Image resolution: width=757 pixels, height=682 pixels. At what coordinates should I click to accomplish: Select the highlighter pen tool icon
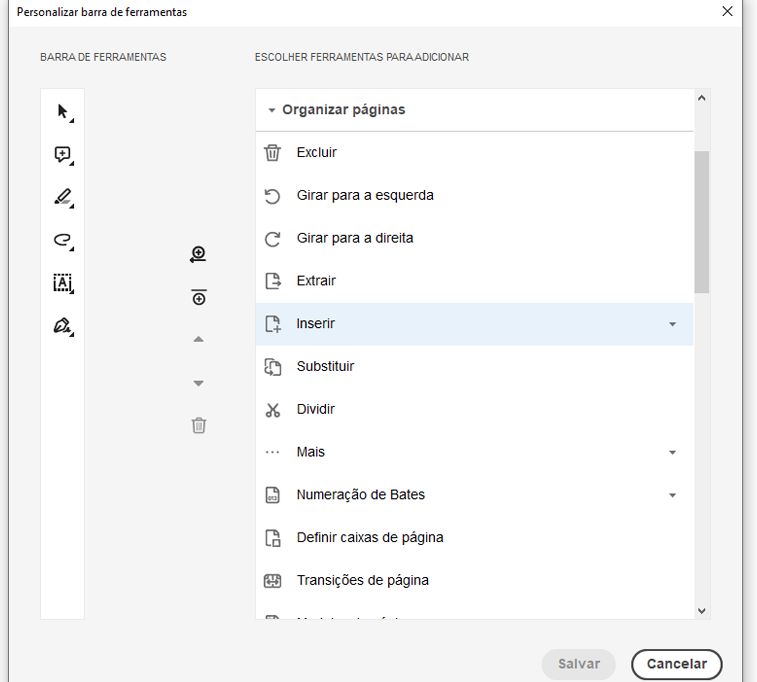[x=63, y=198]
